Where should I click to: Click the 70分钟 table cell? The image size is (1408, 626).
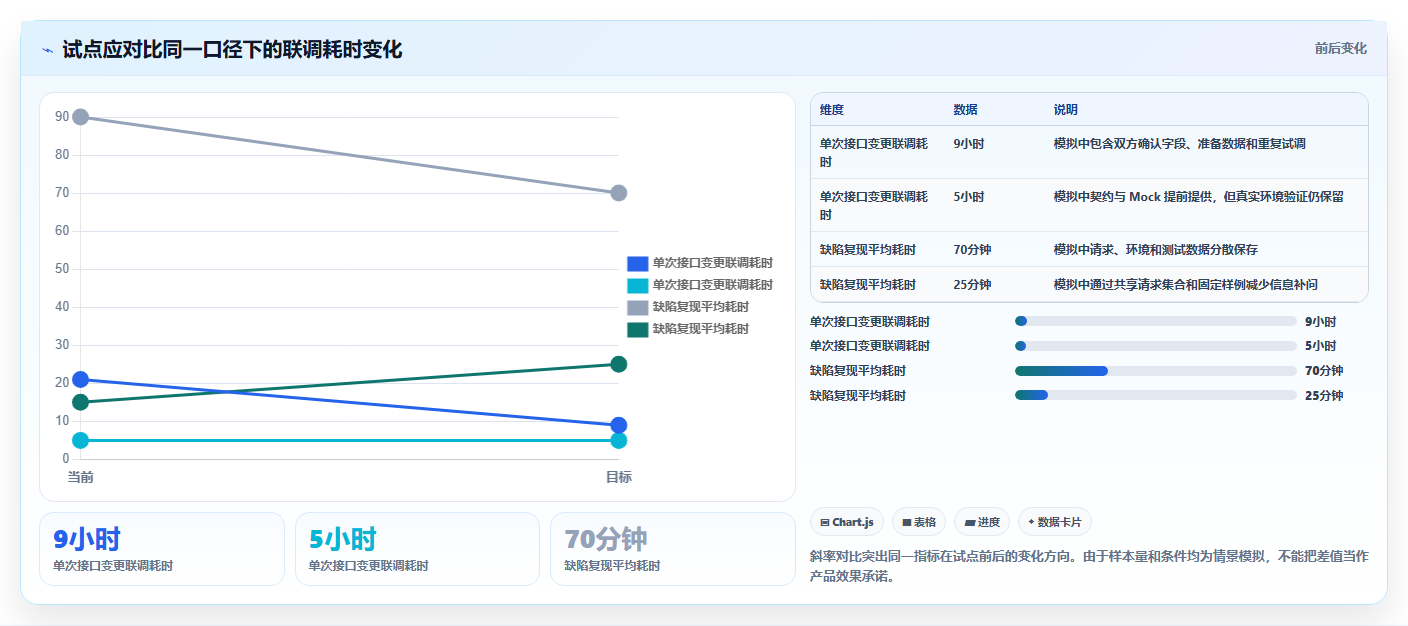click(973, 250)
